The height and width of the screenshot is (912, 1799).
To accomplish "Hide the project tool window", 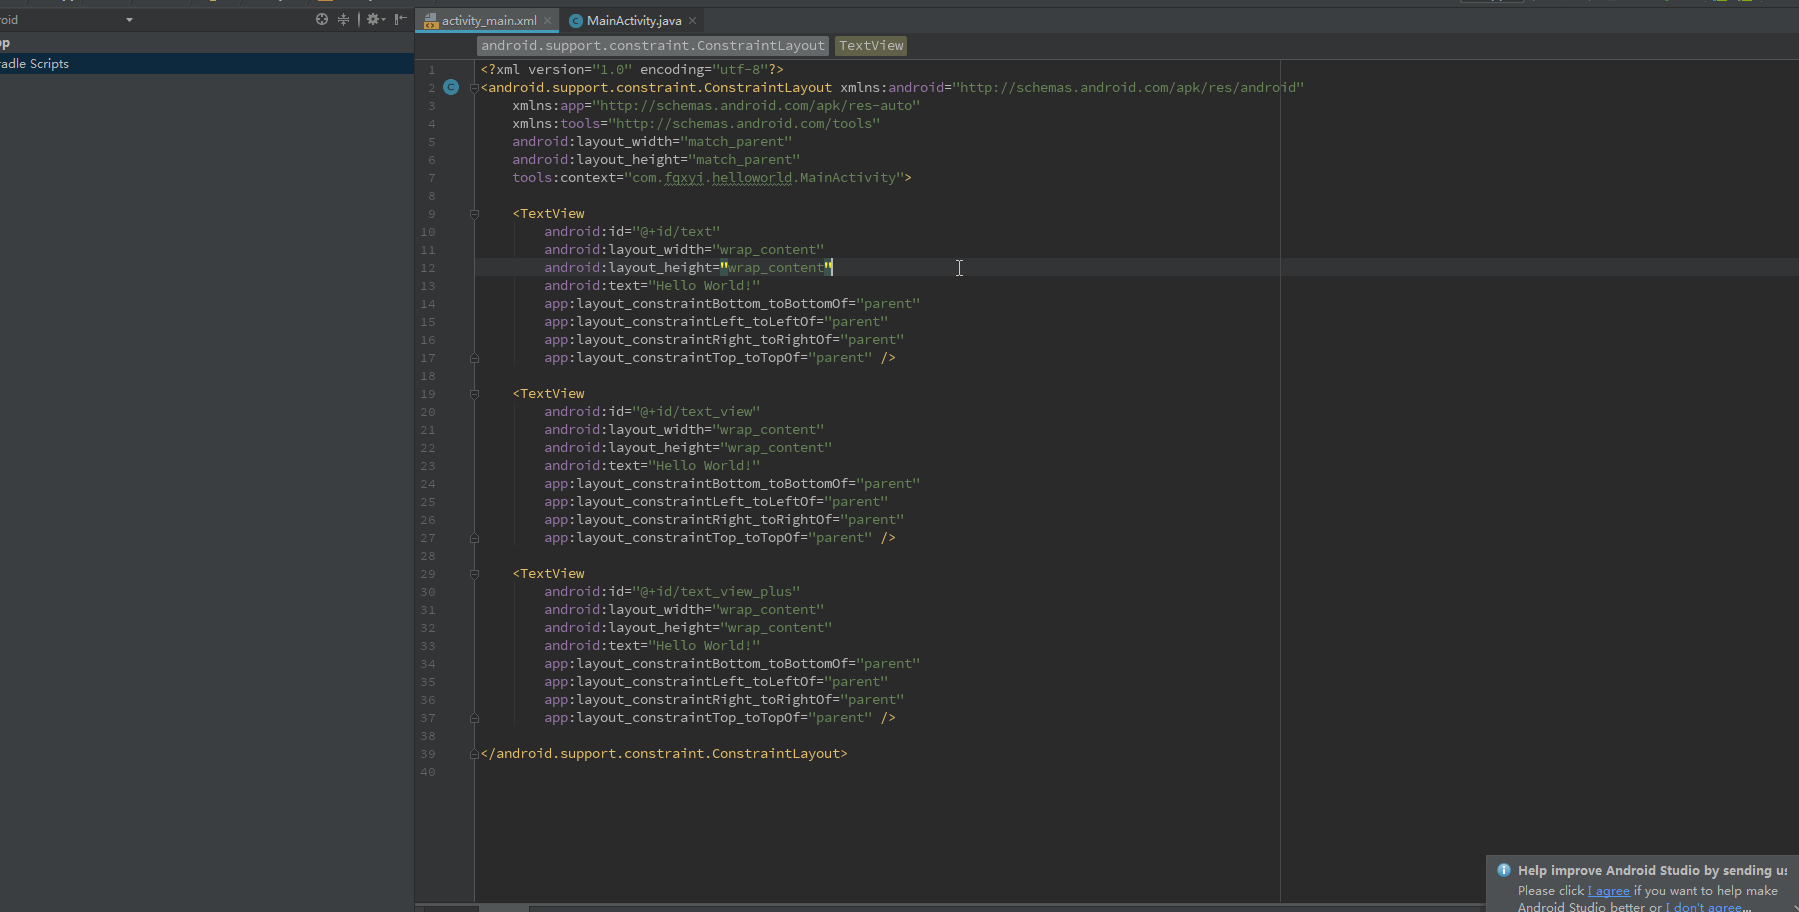I will (400, 19).
